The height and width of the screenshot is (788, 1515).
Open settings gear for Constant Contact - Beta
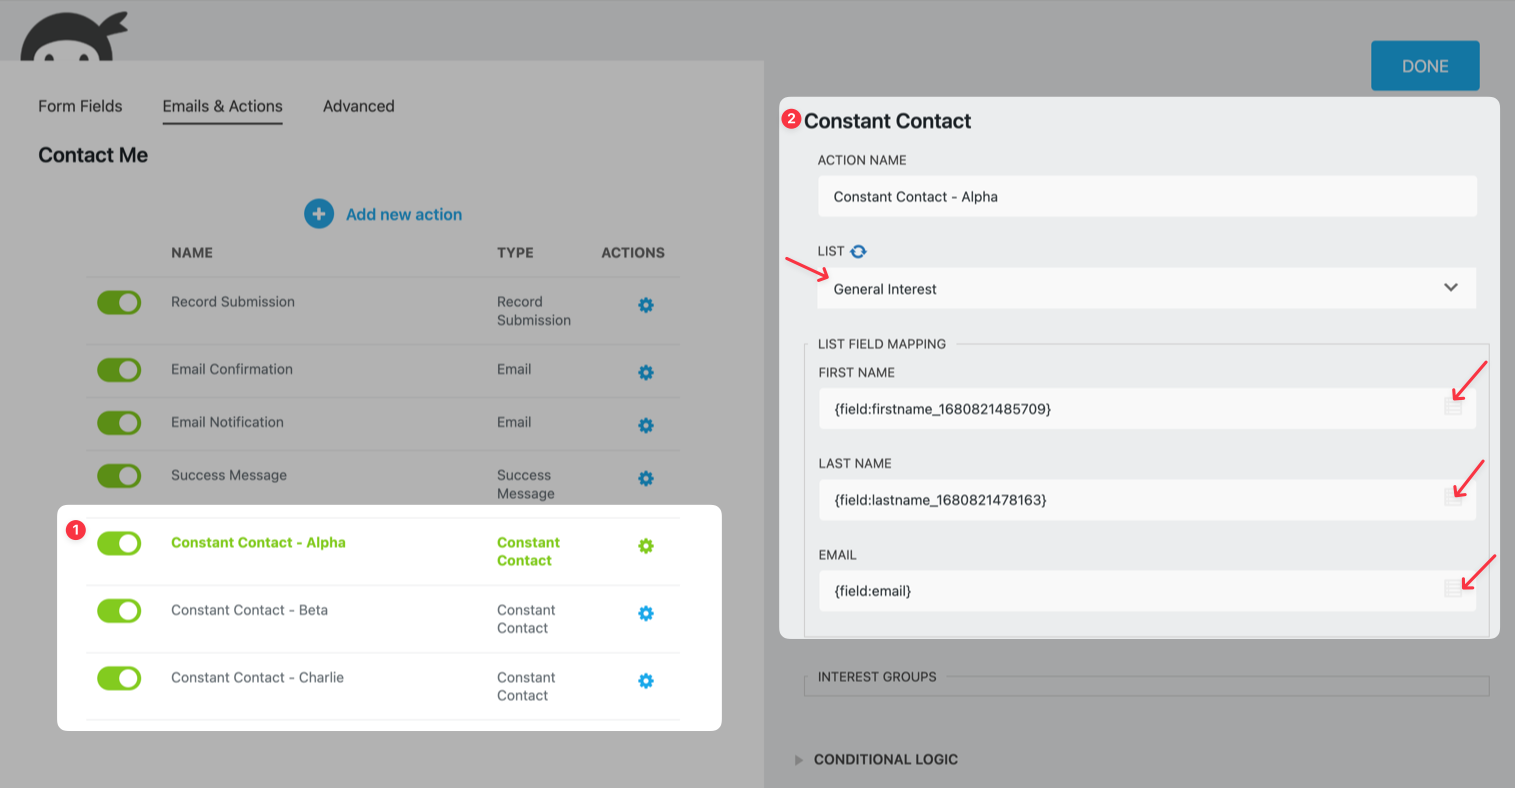click(646, 613)
